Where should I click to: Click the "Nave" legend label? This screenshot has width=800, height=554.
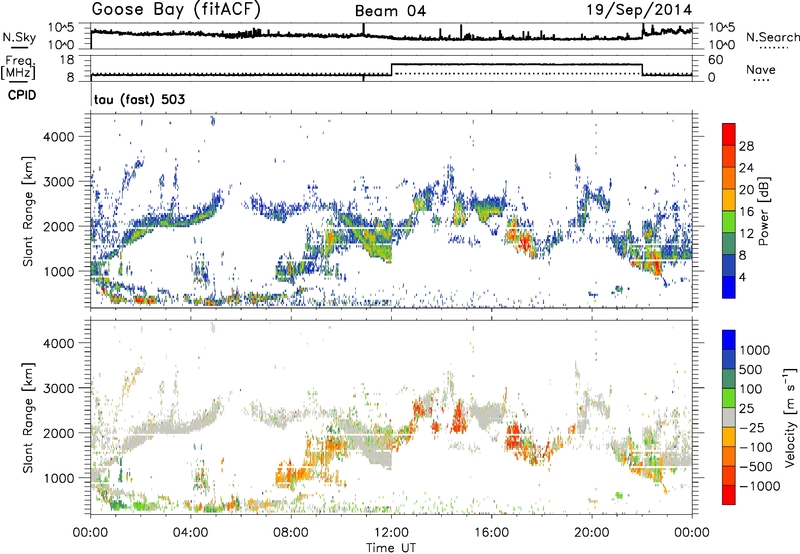click(761, 69)
